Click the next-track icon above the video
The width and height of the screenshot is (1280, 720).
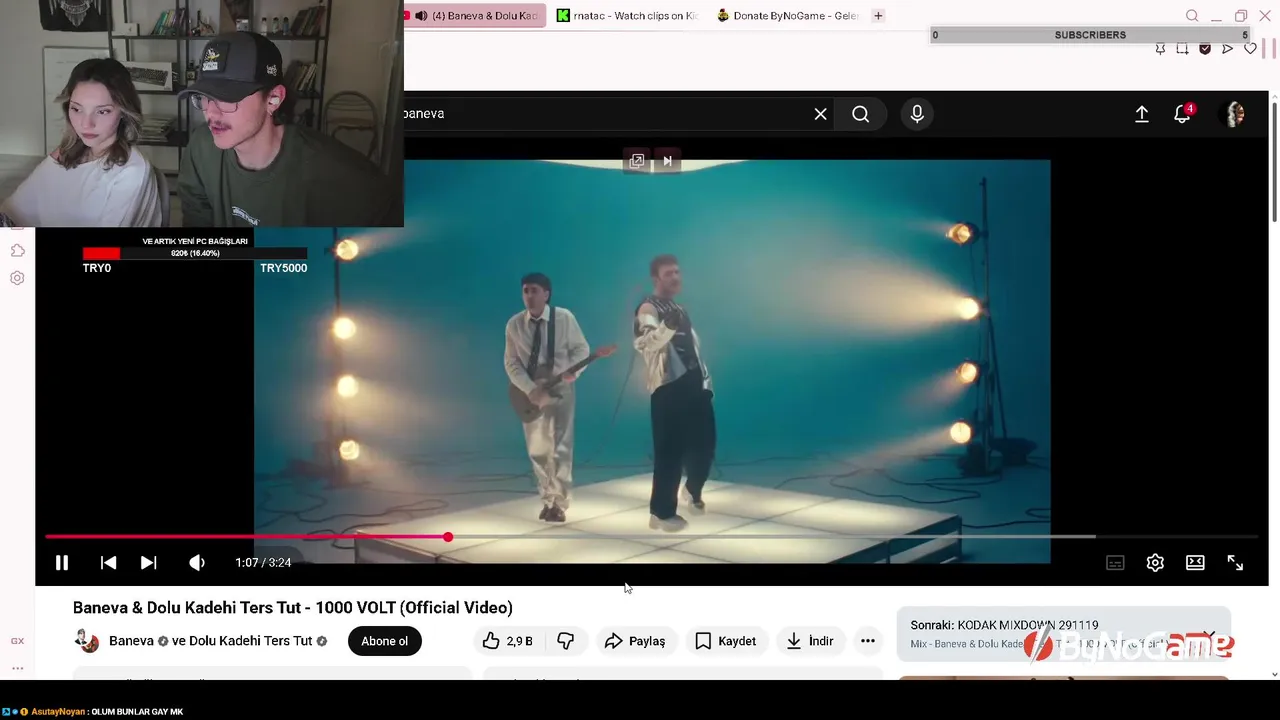[x=667, y=161]
